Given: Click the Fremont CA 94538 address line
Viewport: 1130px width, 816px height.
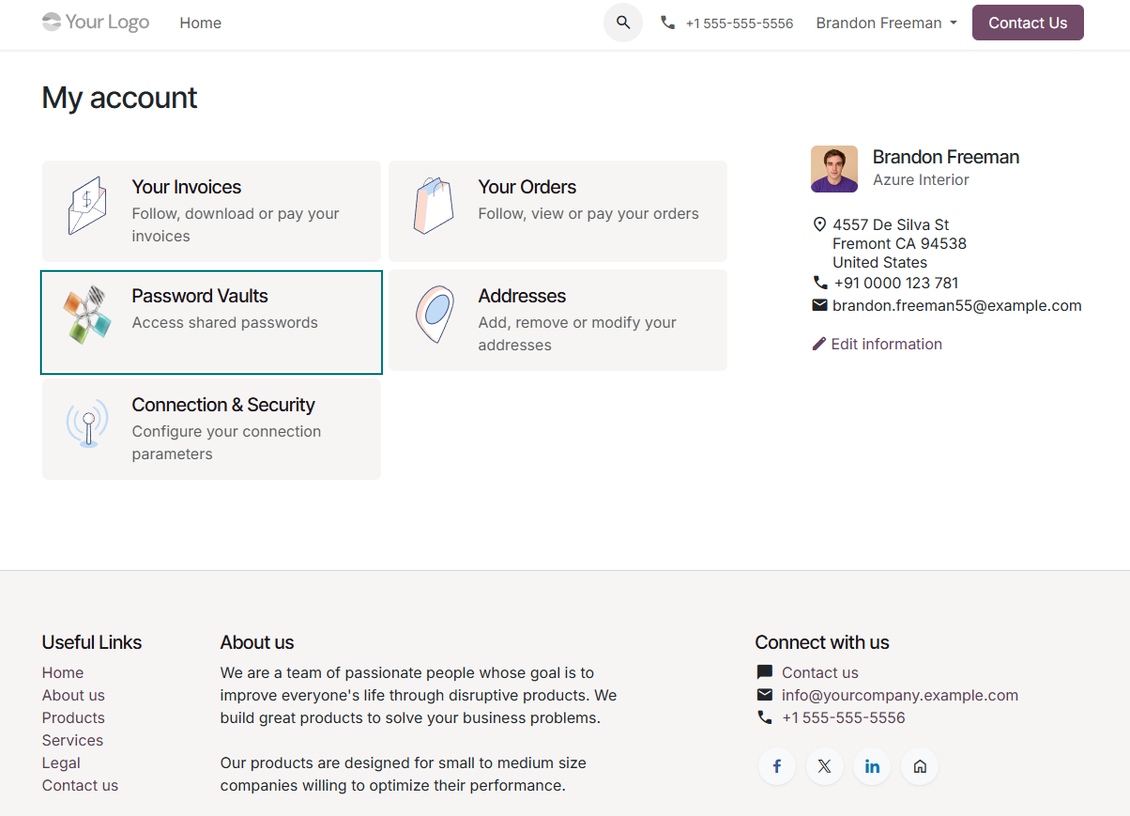Looking at the screenshot, I should point(899,244).
